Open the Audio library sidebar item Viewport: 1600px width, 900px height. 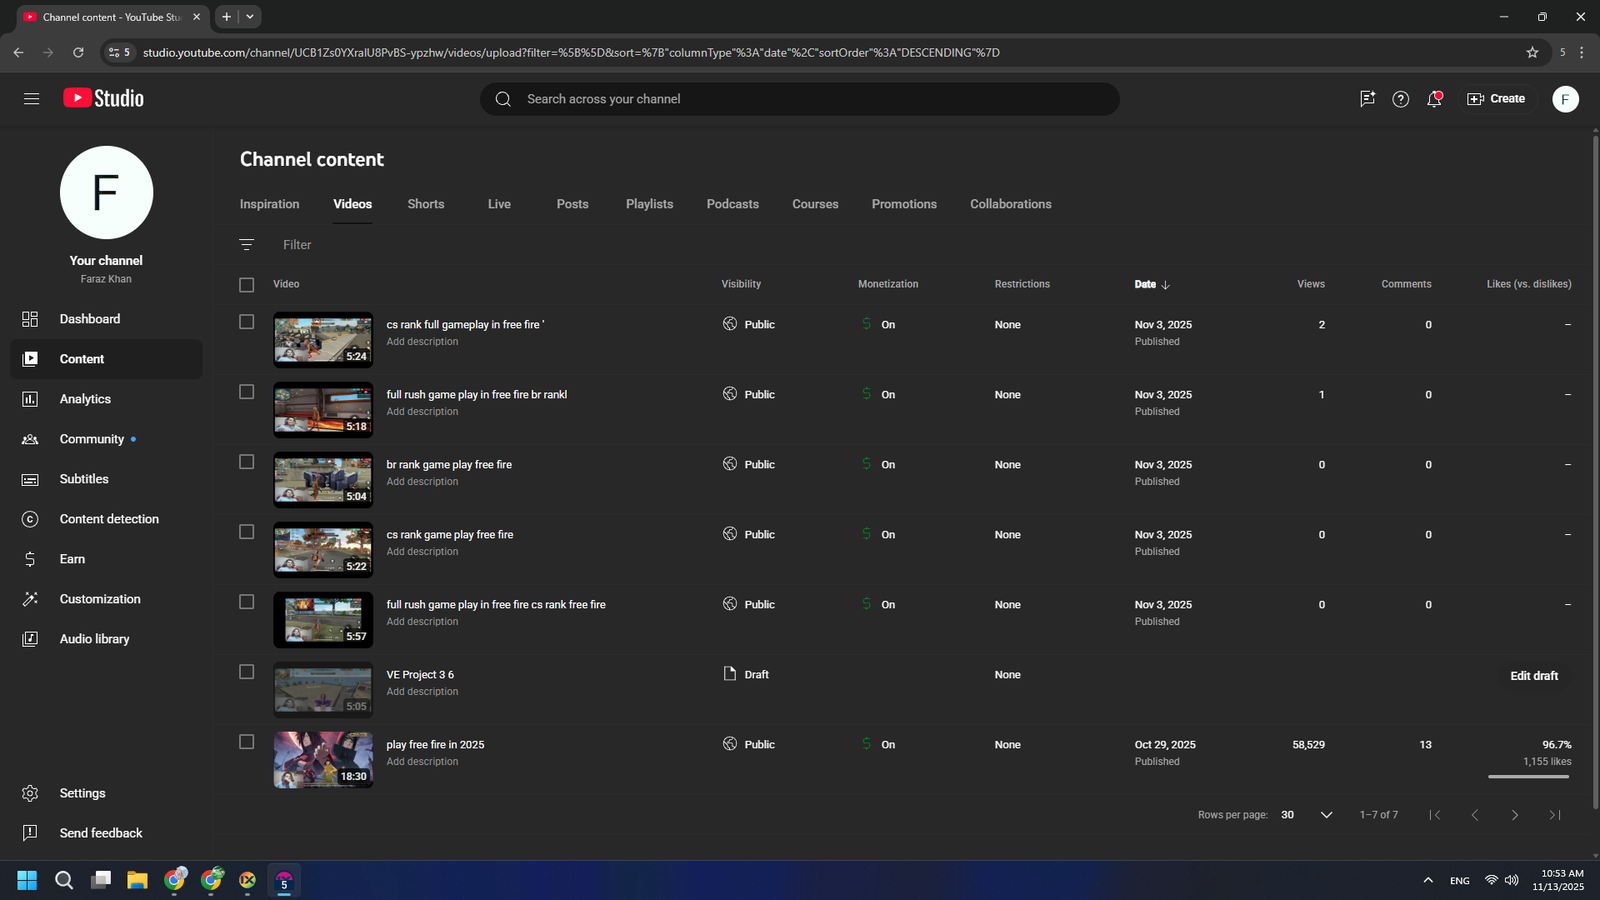[94, 639]
